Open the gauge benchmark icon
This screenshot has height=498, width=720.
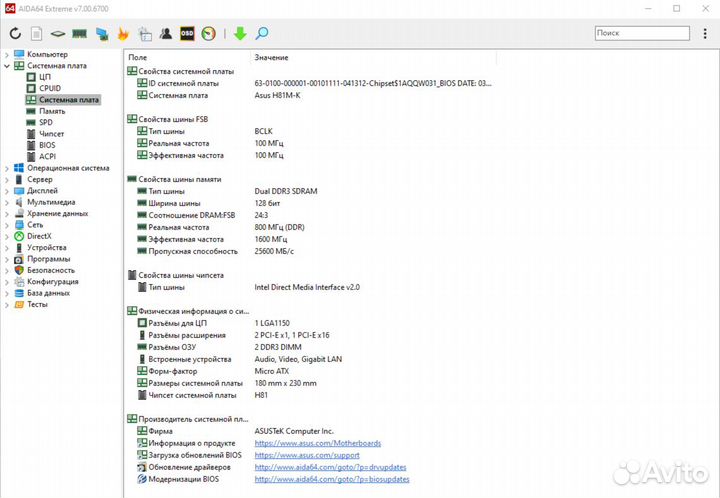208,34
